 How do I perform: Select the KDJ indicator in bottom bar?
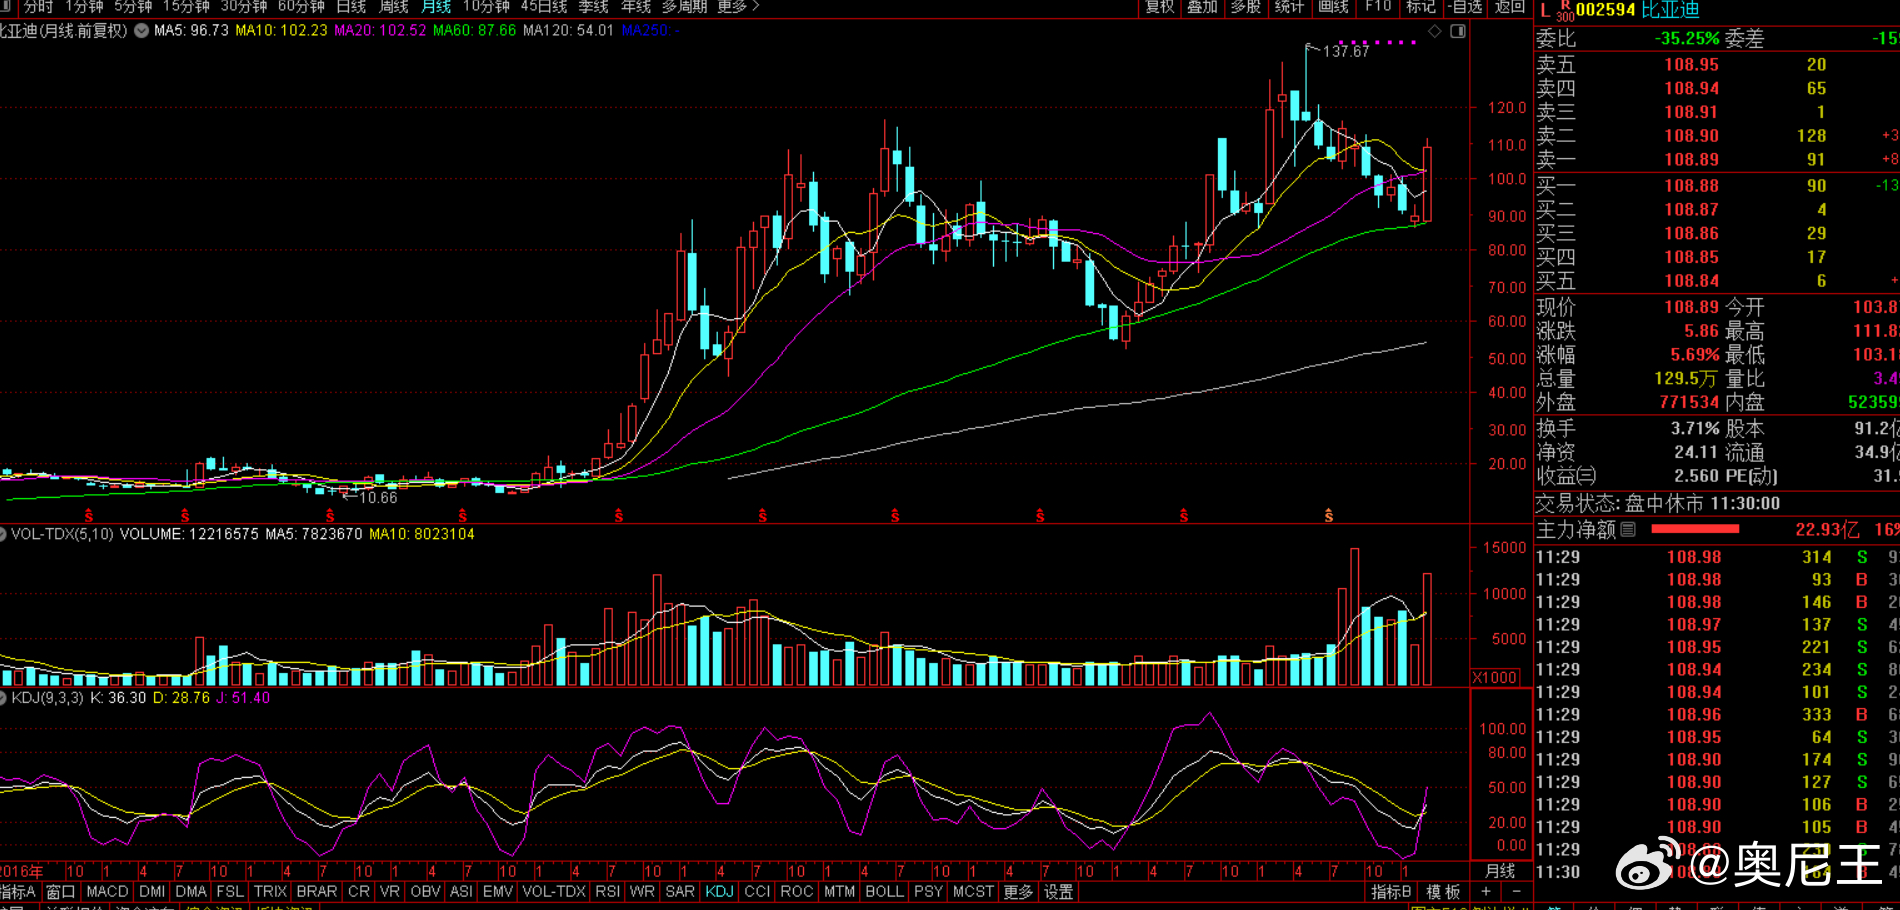719,891
